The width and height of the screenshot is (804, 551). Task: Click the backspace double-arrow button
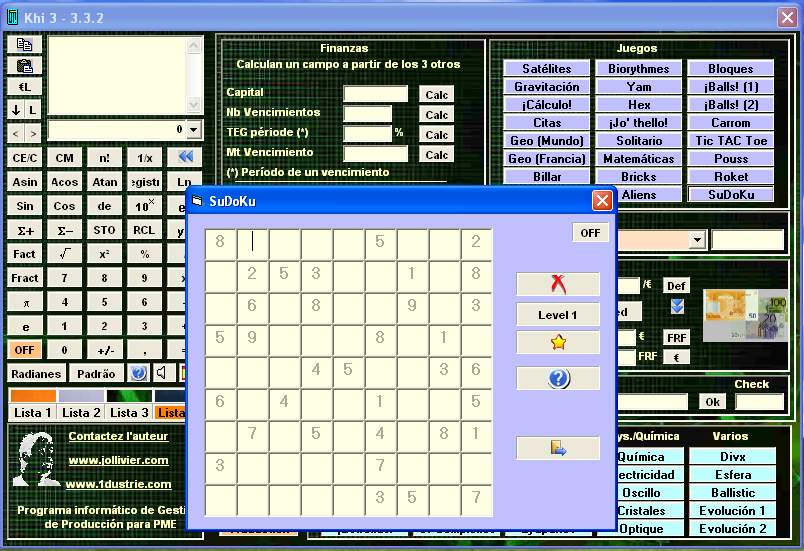pos(185,157)
